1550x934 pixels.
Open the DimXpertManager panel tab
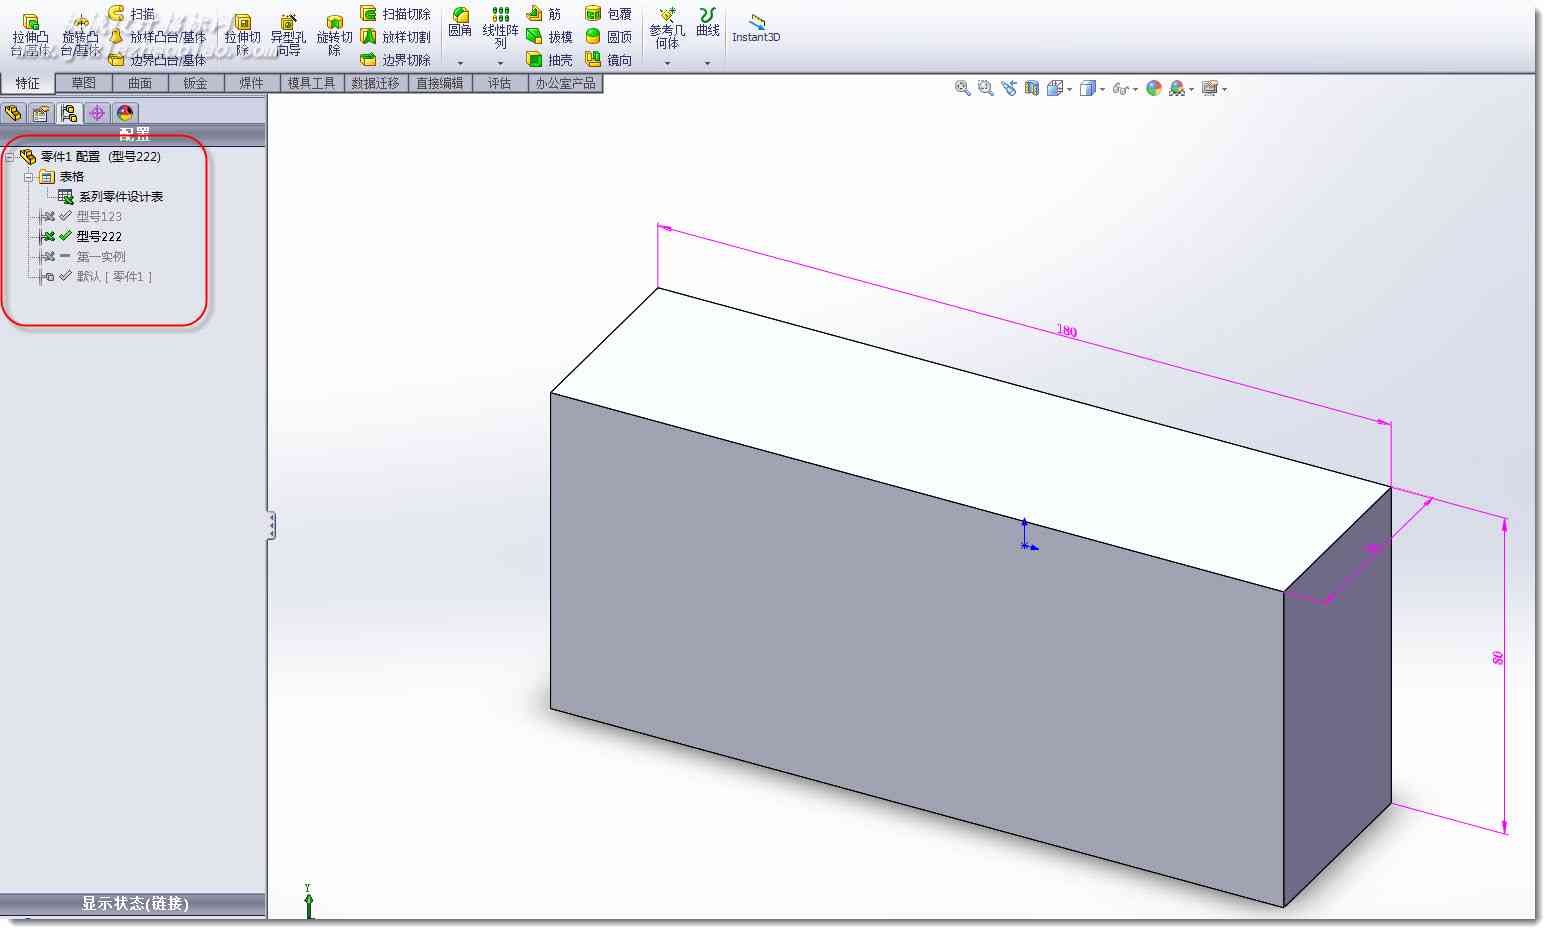tap(97, 113)
